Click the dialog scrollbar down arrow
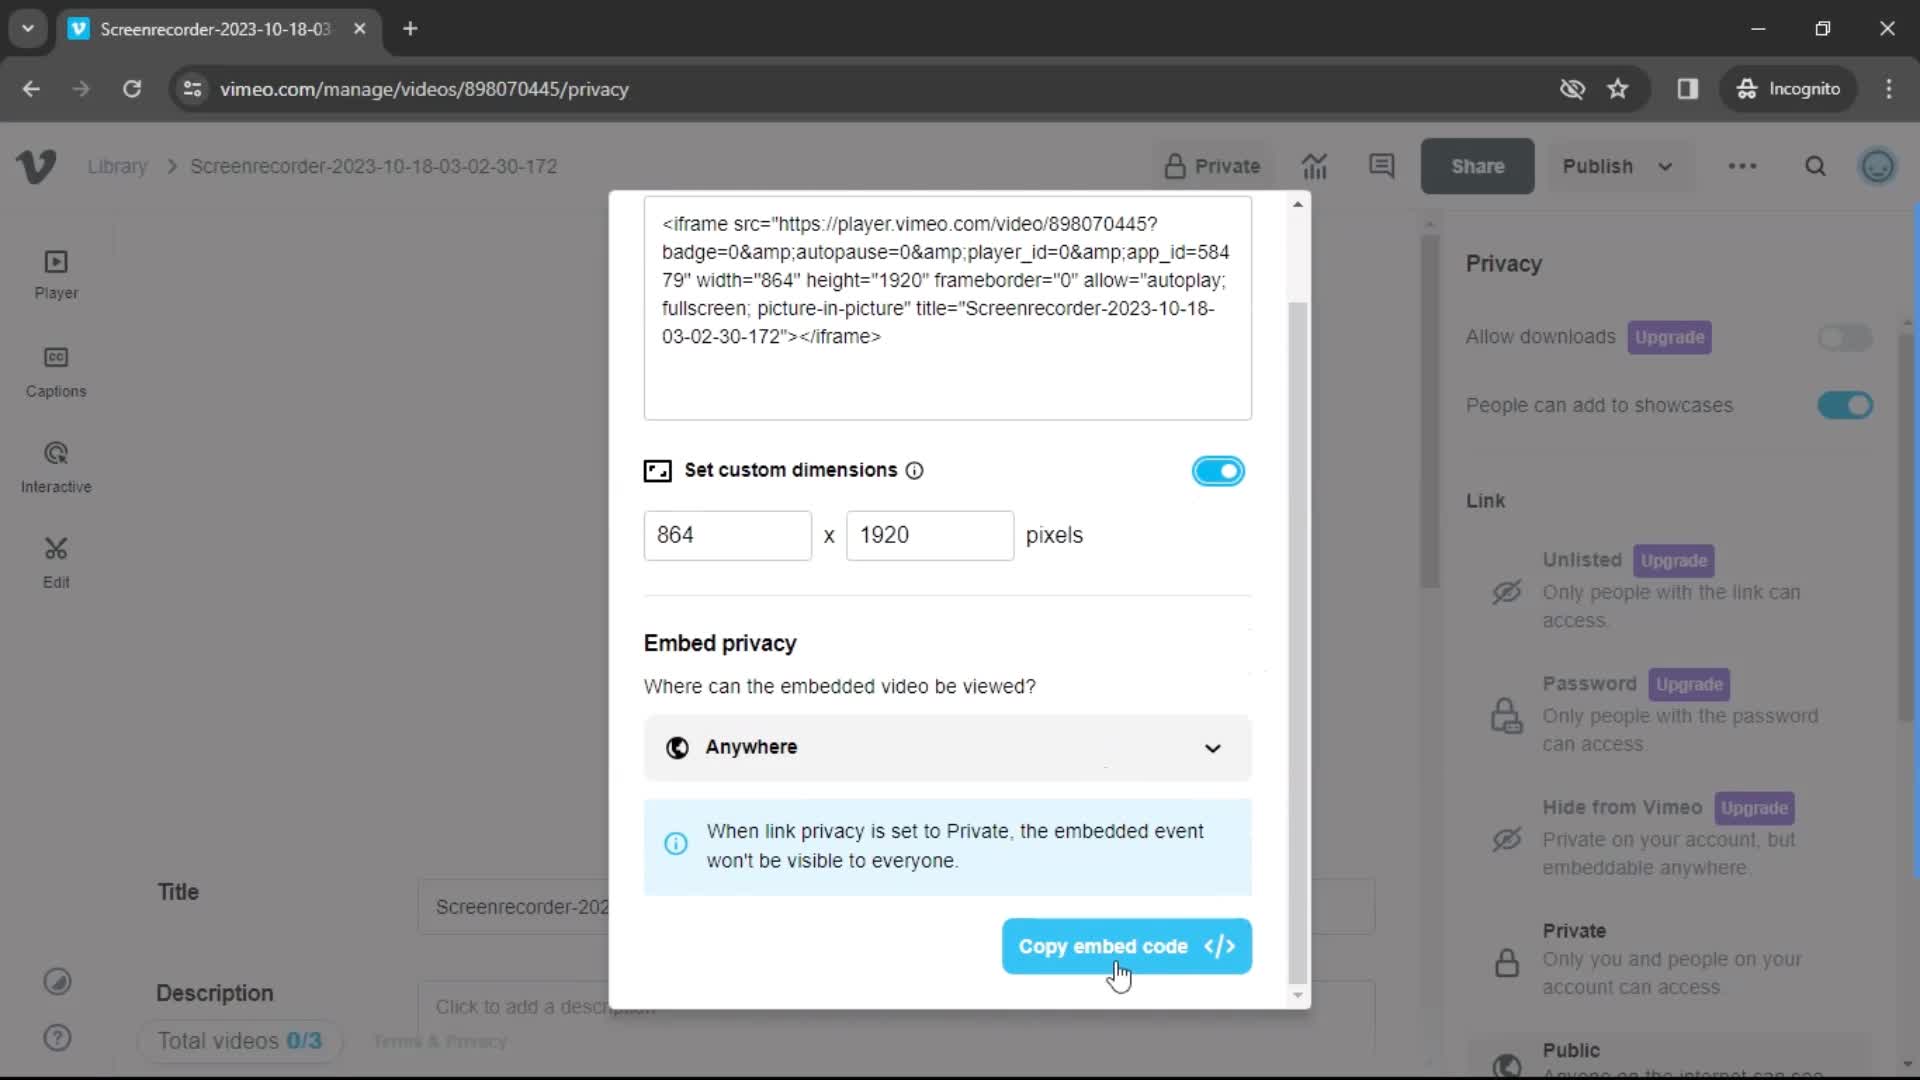The width and height of the screenshot is (1920, 1080). [1297, 995]
